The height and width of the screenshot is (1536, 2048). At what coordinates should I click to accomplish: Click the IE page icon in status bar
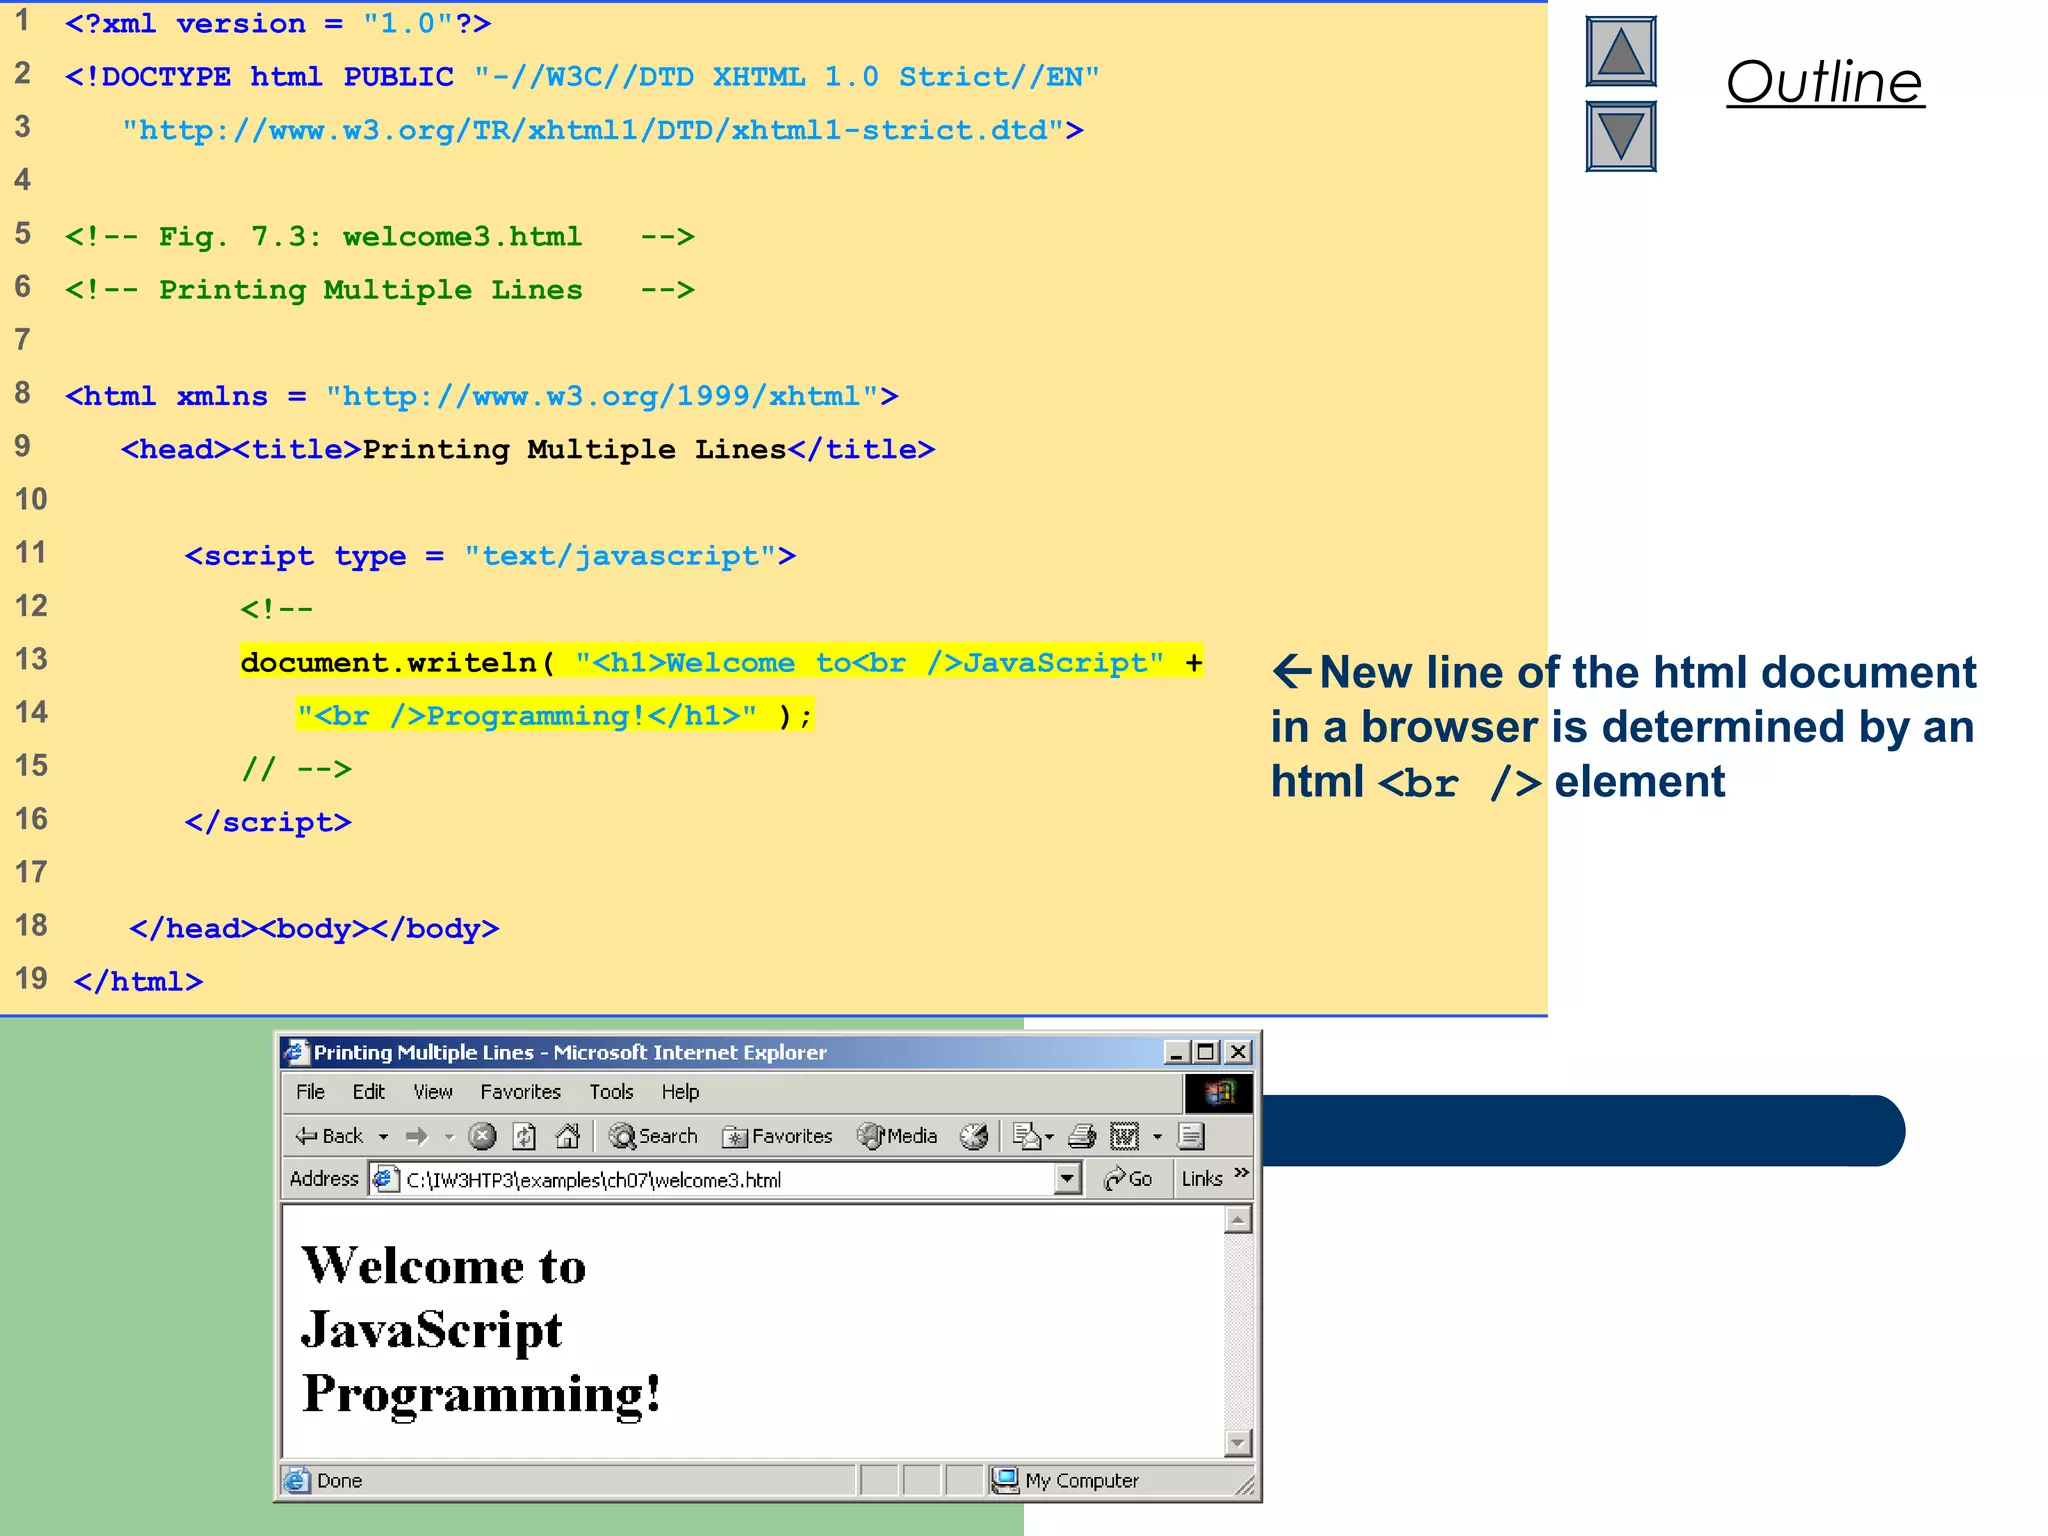pos(297,1481)
